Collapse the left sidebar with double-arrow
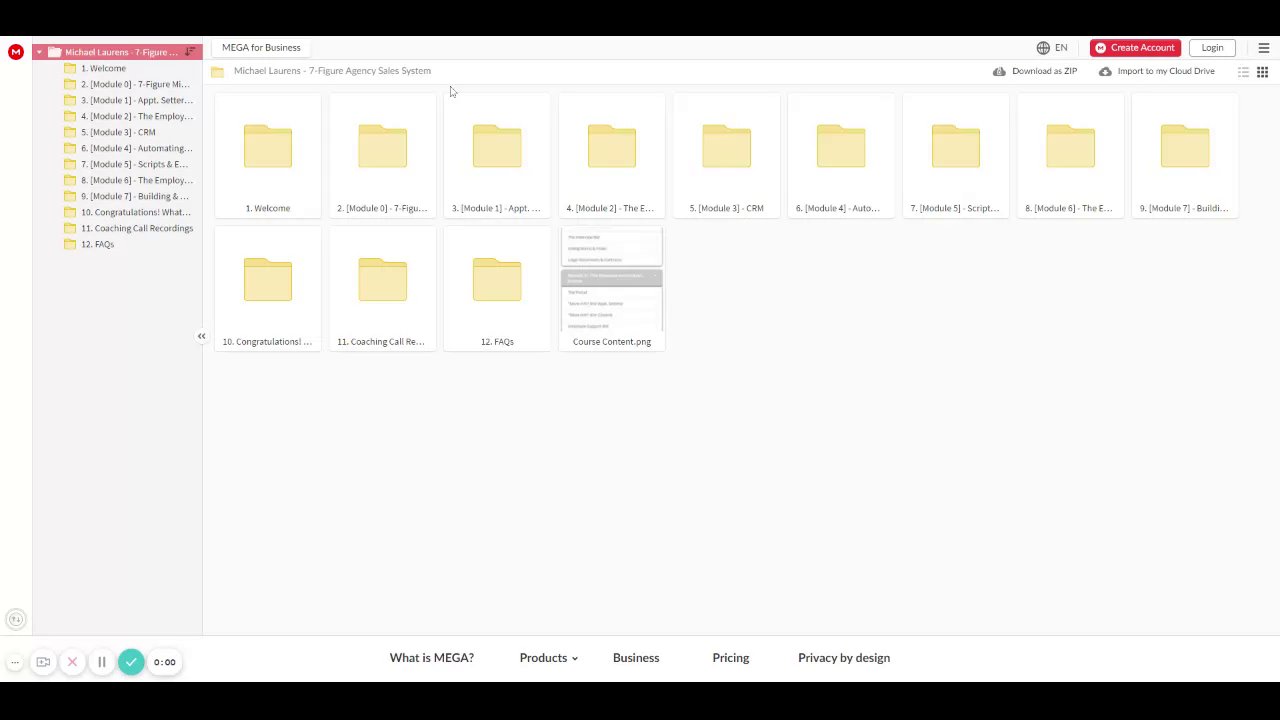Screen dimensions: 1280x720 [x=201, y=336]
